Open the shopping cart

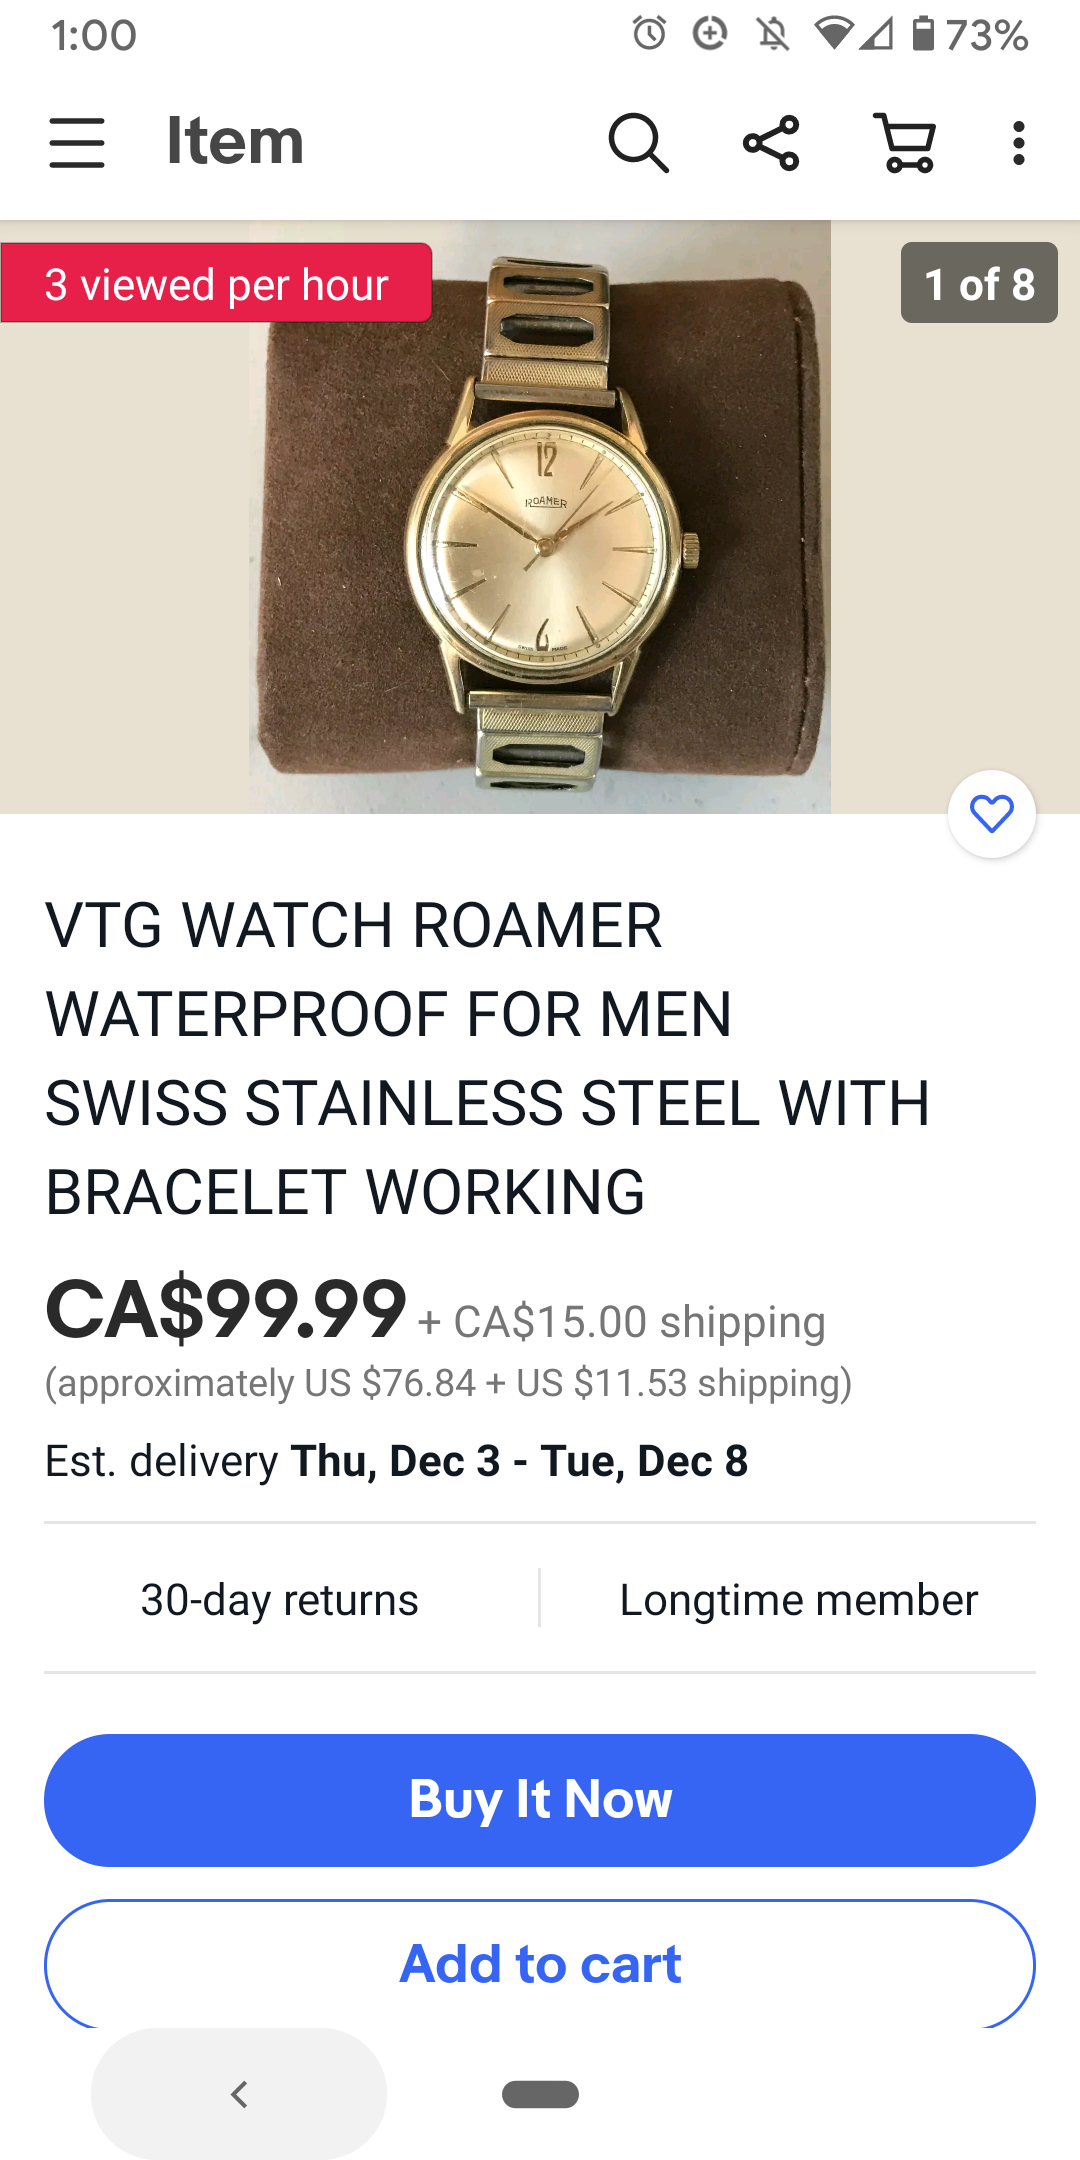coord(905,143)
